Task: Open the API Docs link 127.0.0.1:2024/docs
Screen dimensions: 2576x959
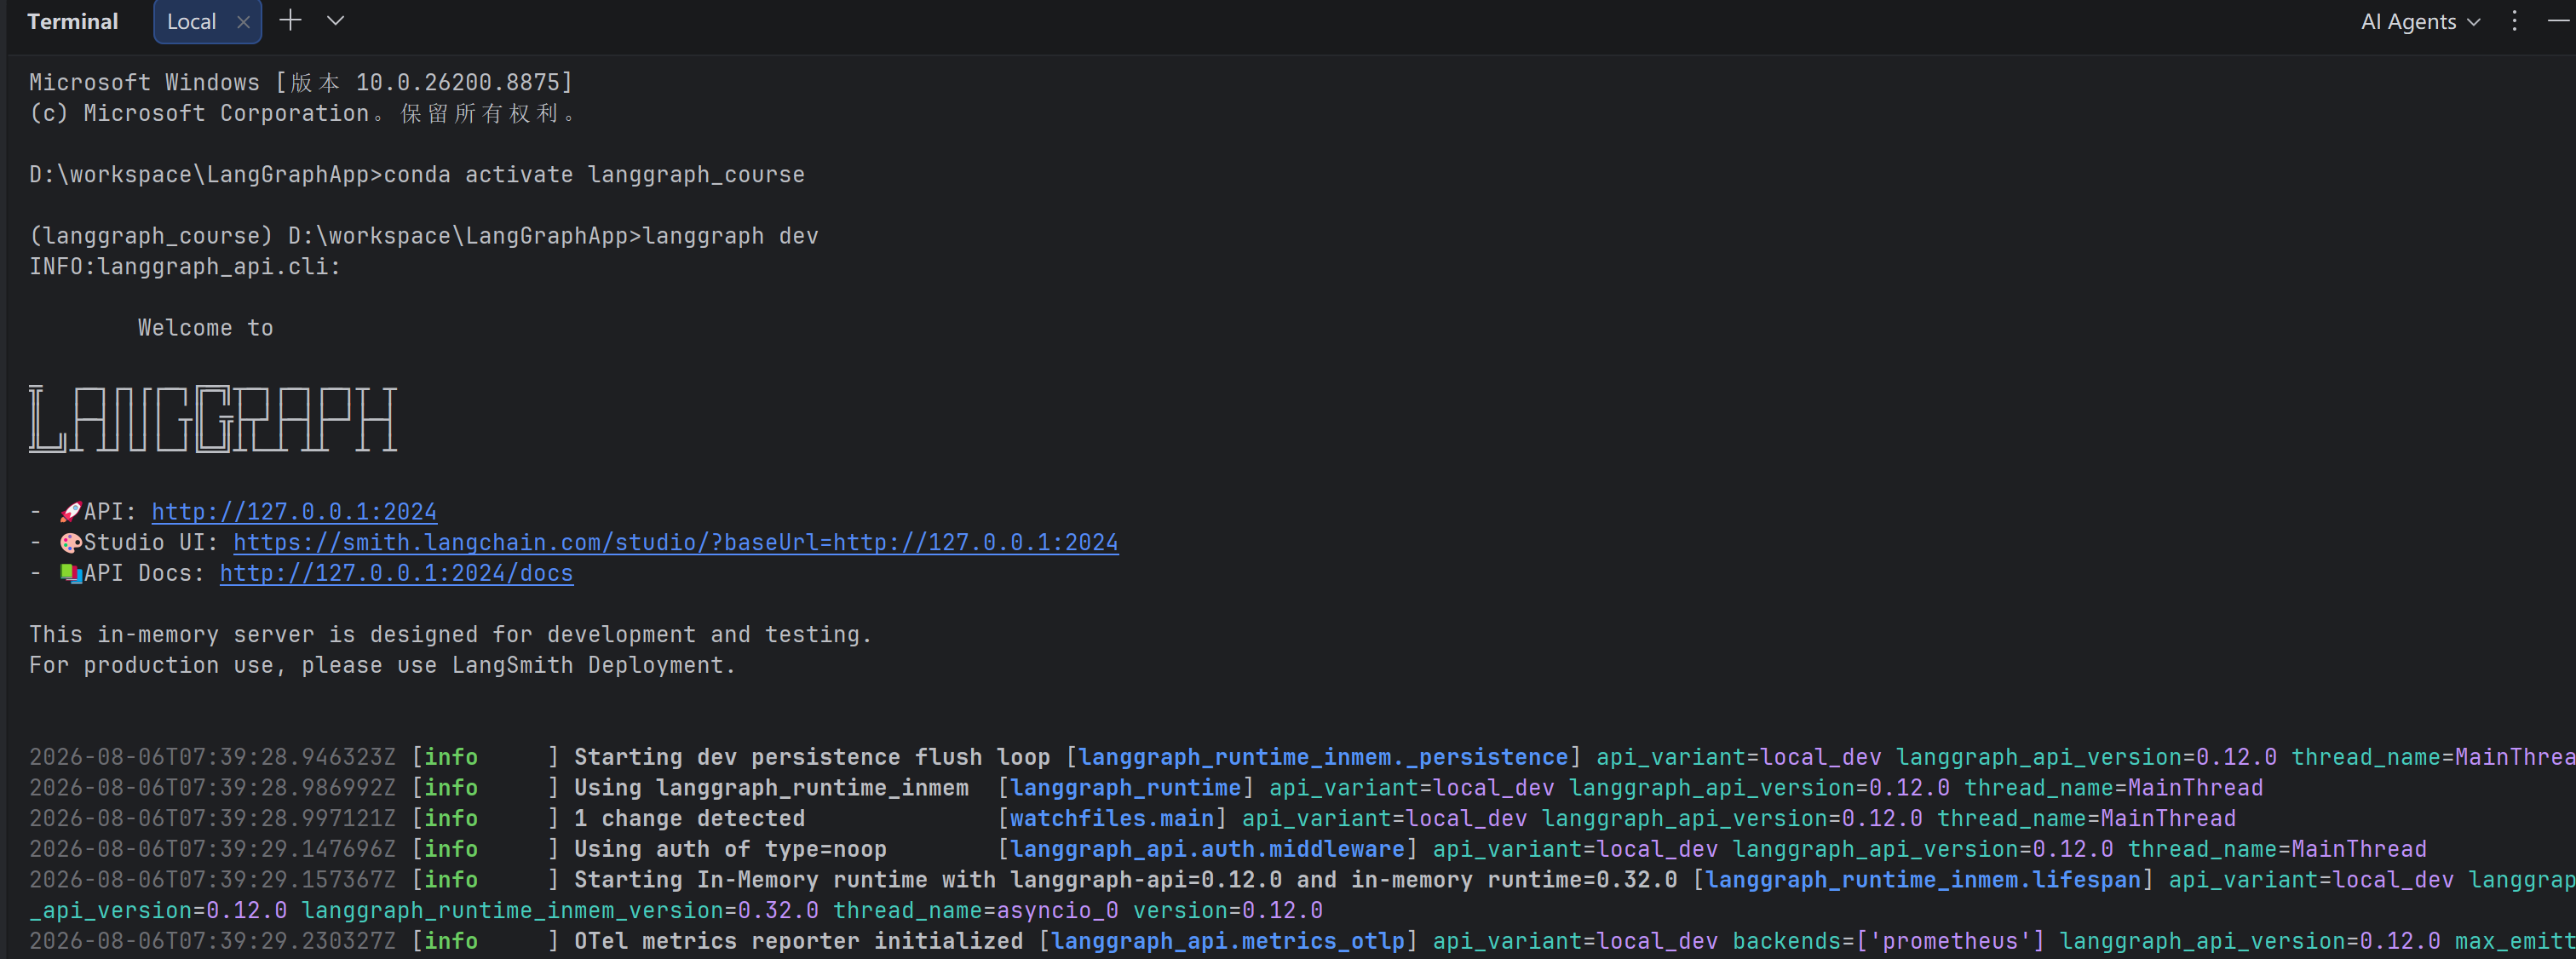Action: (x=396, y=573)
